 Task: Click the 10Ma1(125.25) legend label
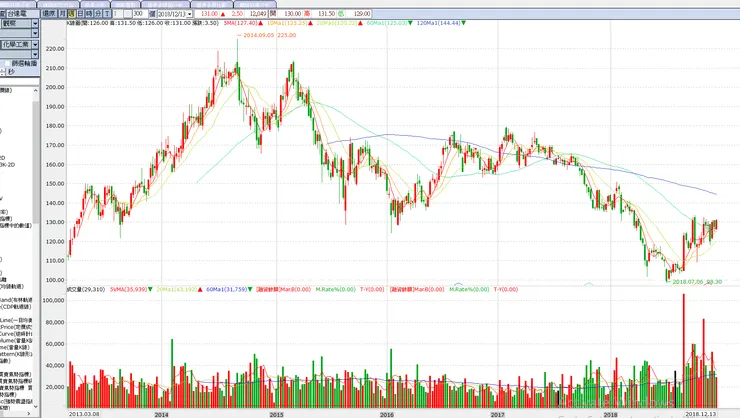tap(287, 23)
